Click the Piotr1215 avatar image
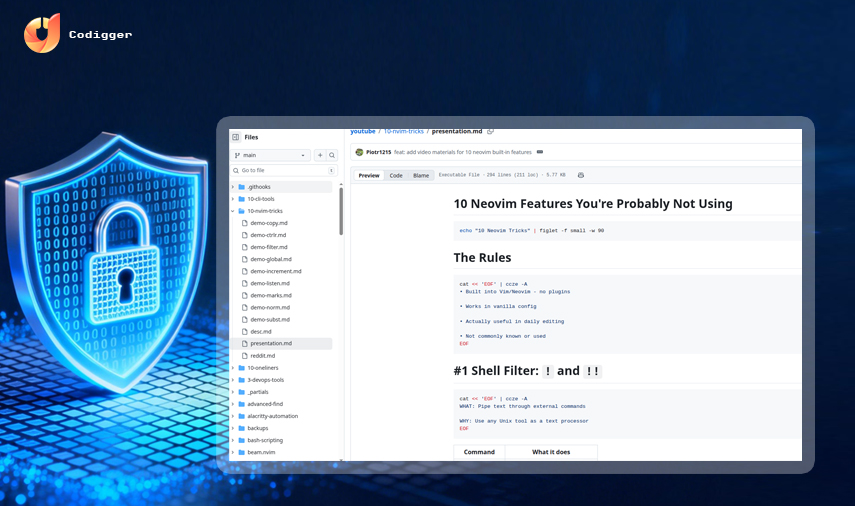The width and height of the screenshot is (855, 506). pyautogui.click(x=359, y=152)
